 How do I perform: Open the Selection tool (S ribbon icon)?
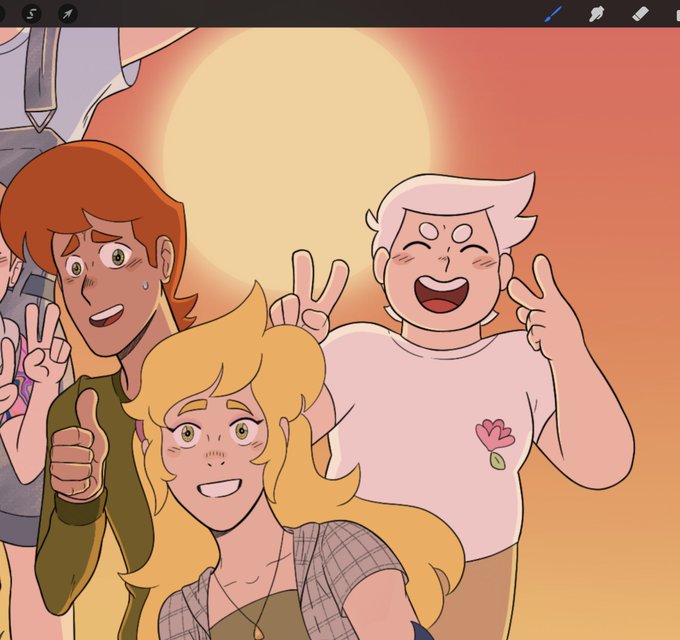point(31,14)
